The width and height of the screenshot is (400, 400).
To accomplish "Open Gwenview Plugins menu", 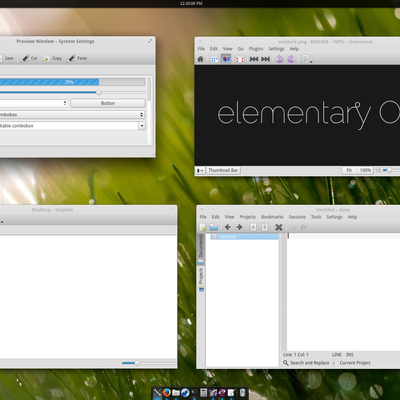I will 256,49.
